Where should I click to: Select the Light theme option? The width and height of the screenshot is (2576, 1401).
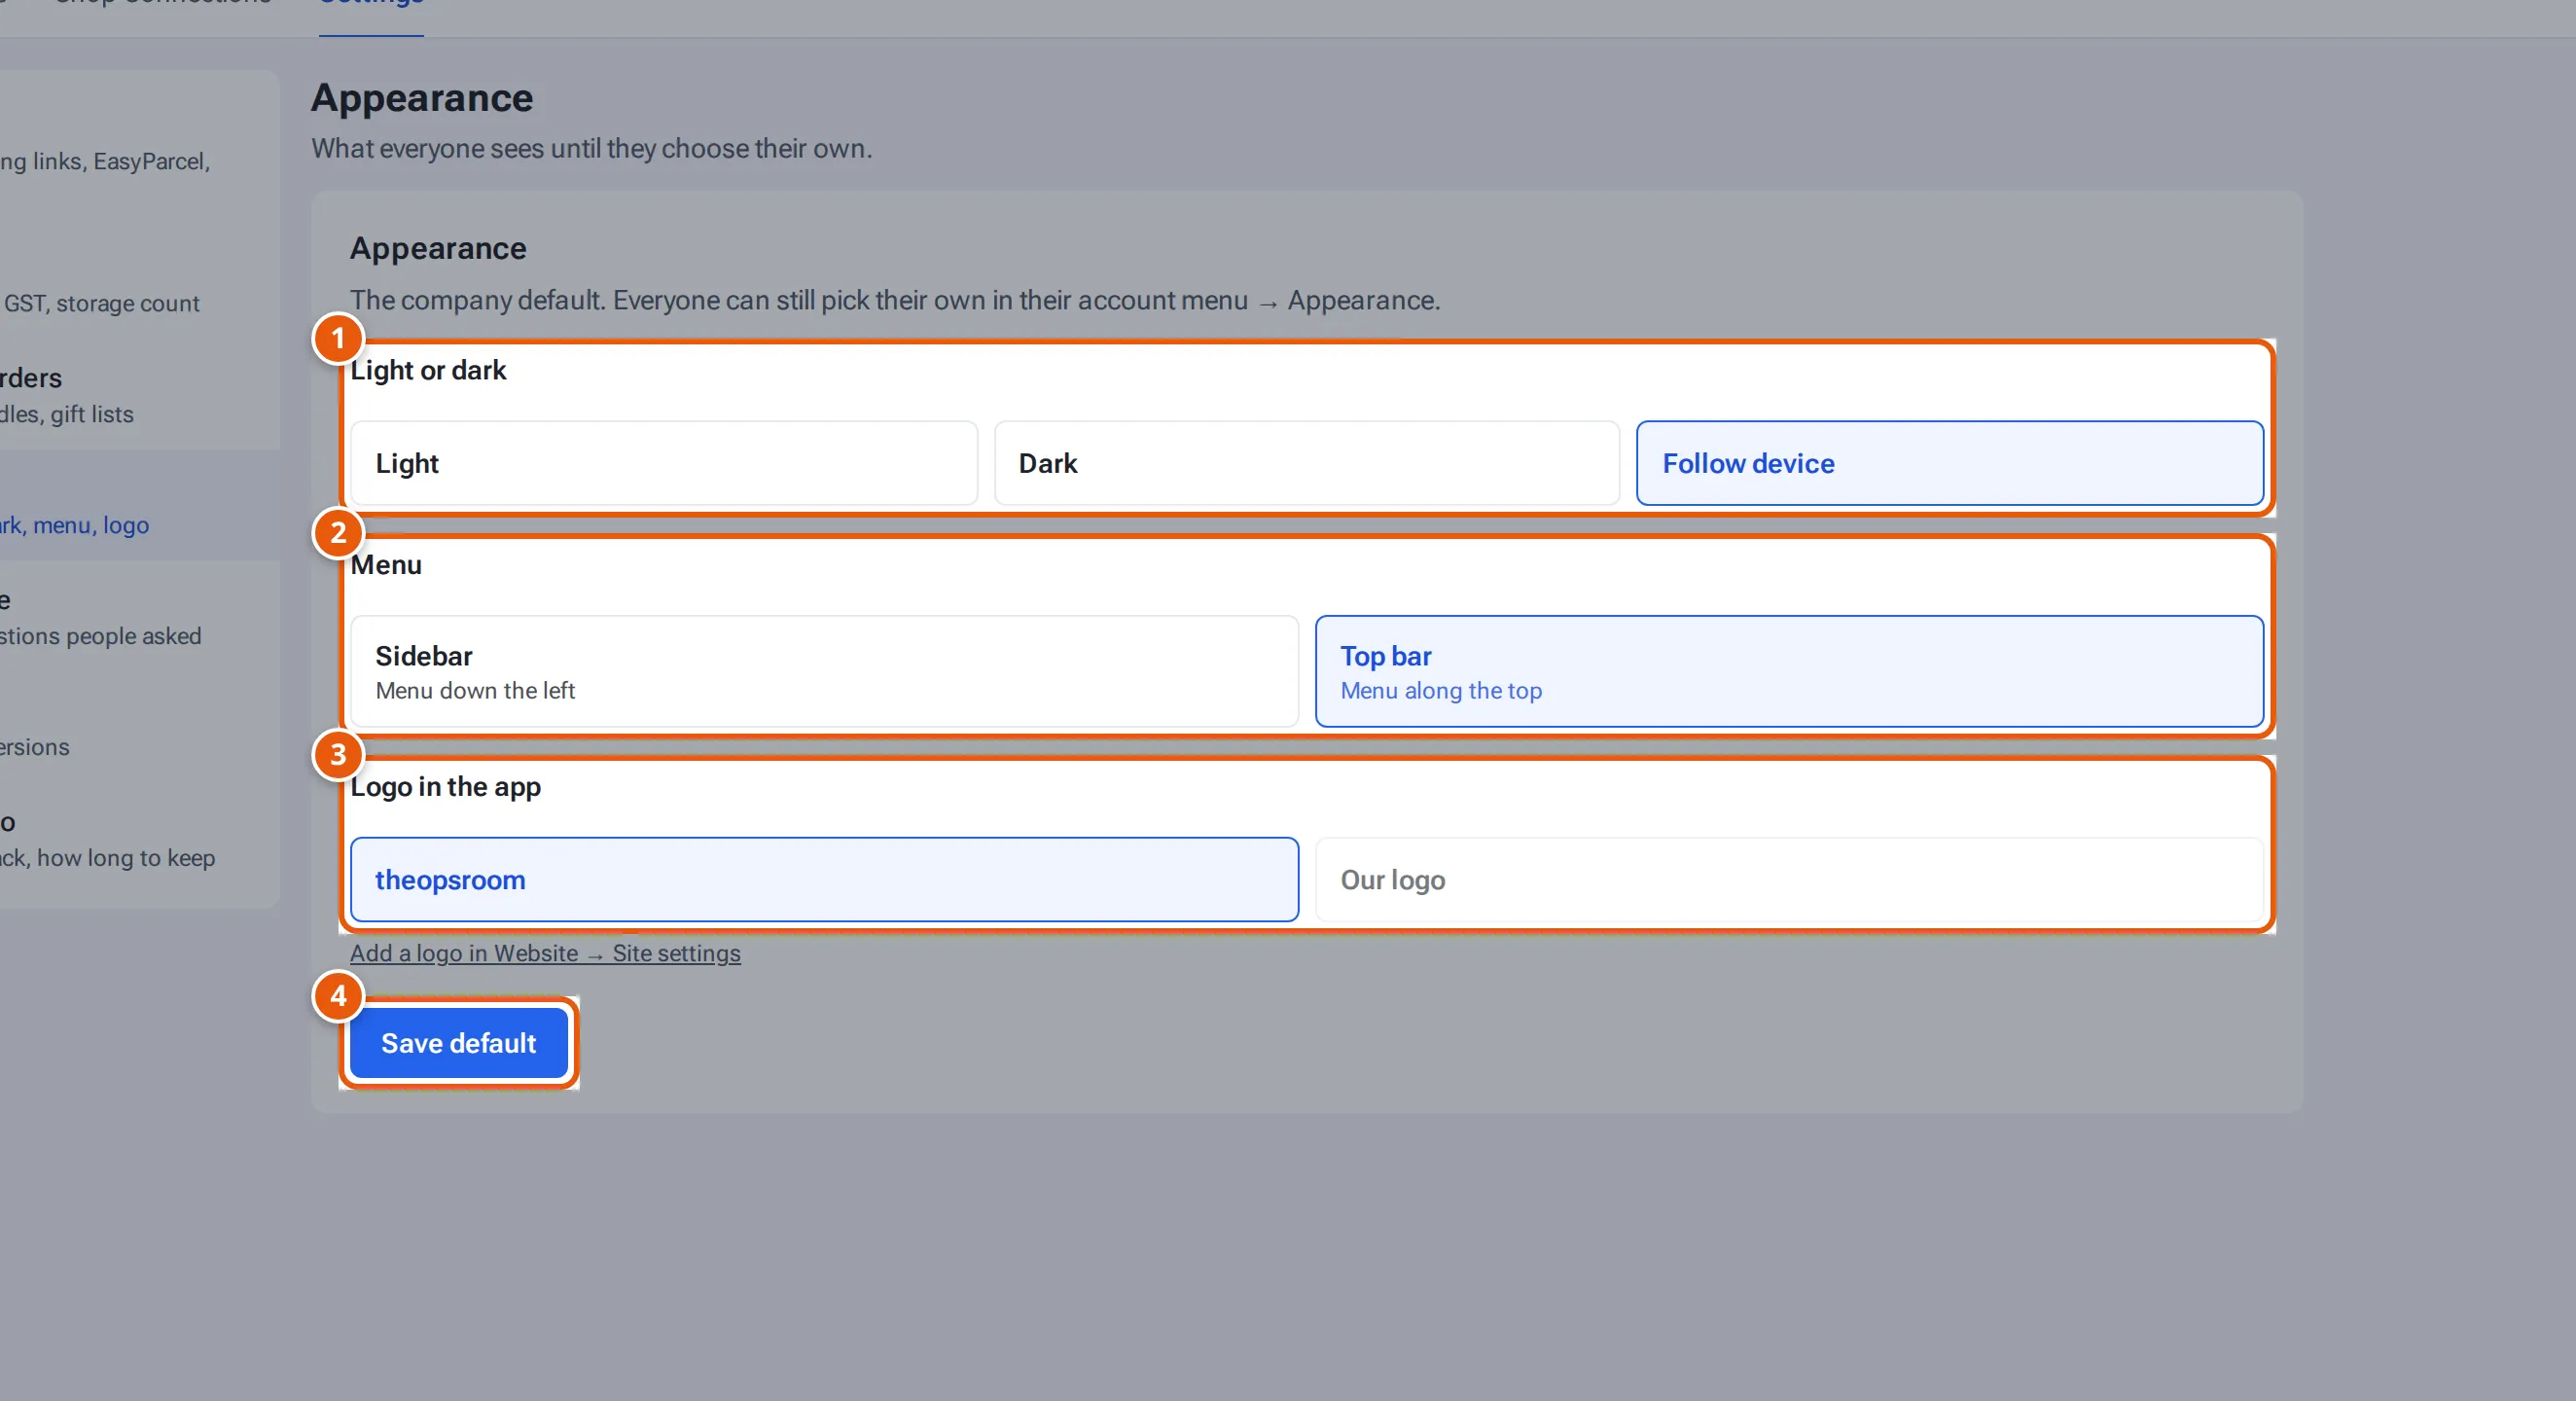[663, 463]
